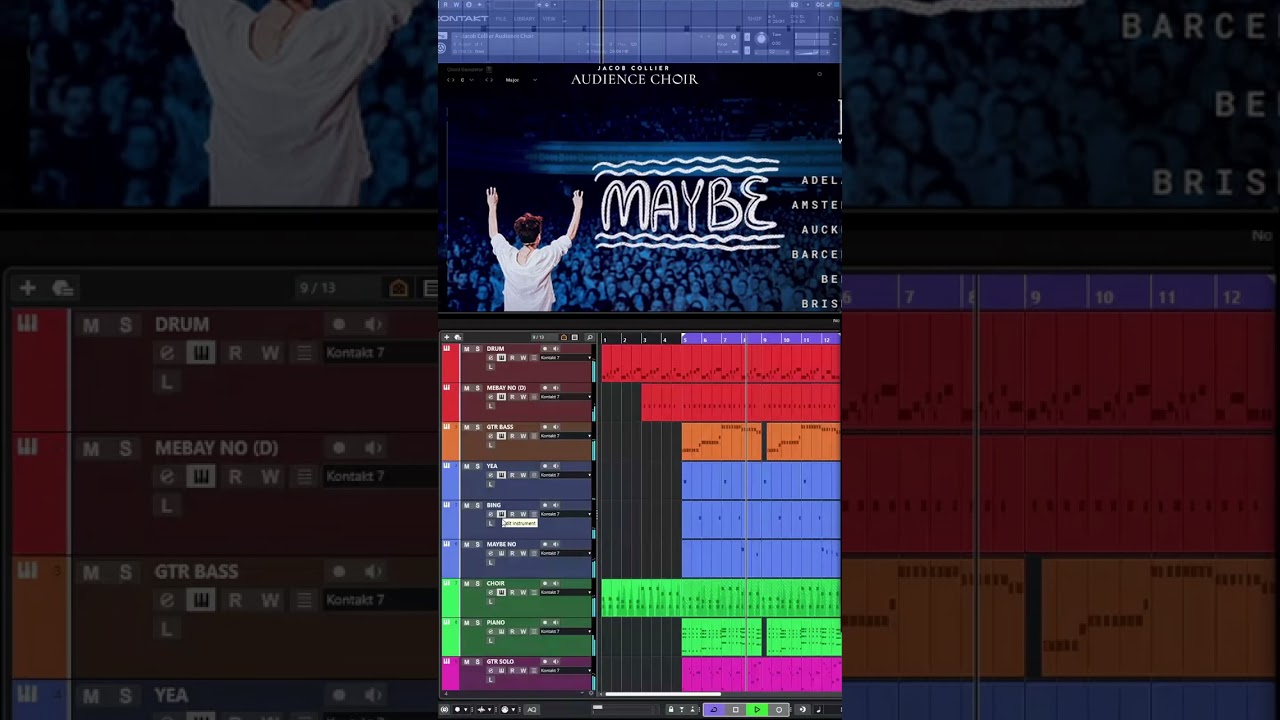Image resolution: width=1280 pixels, height=720 pixels.
Task: Mute the CHOIR track
Action: click(x=466, y=583)
